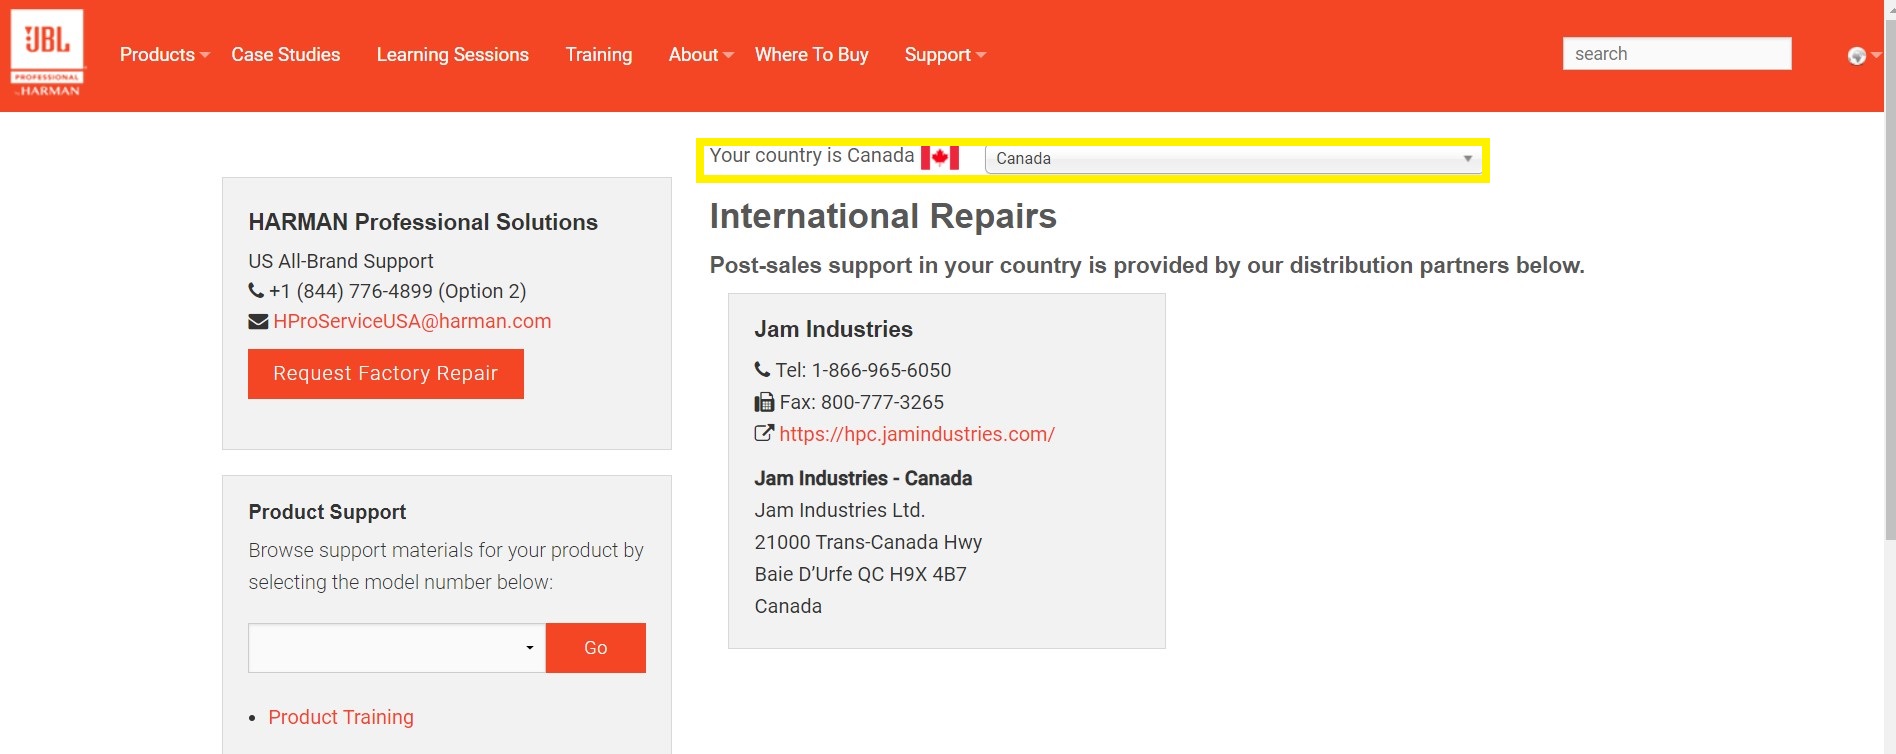Screen dimensions: 1896x754
Task: Open Case Studies in the navigation
Action: pos(286,55)
